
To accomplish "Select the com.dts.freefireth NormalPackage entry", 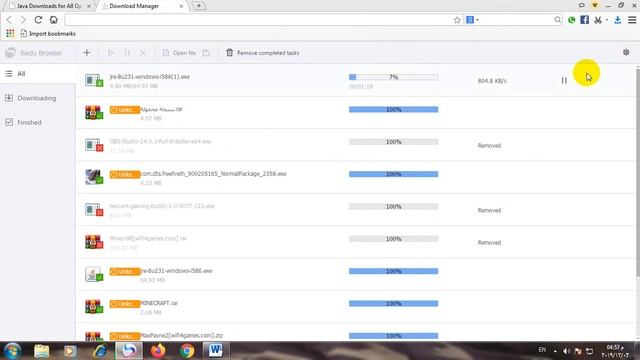I will 213,174.
